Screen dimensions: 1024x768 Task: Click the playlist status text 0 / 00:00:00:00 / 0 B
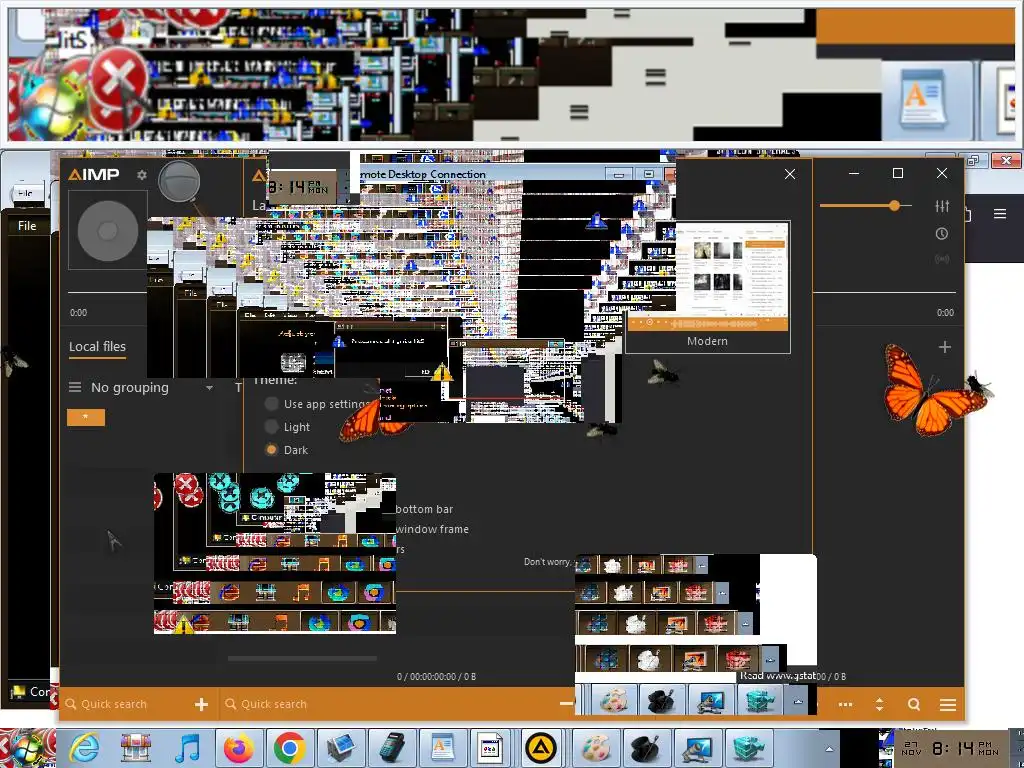pos(436,677)
